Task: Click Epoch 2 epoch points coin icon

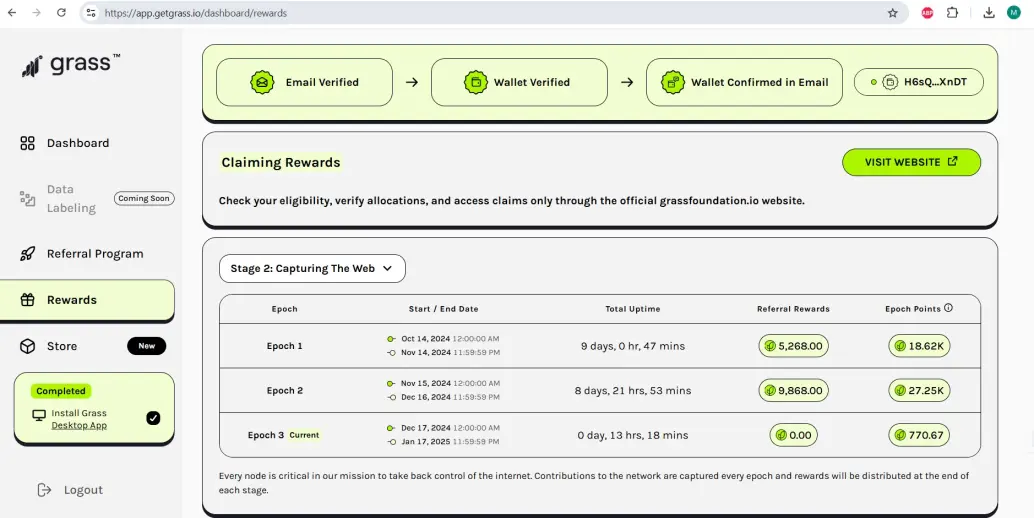Action: pos(900,391)
